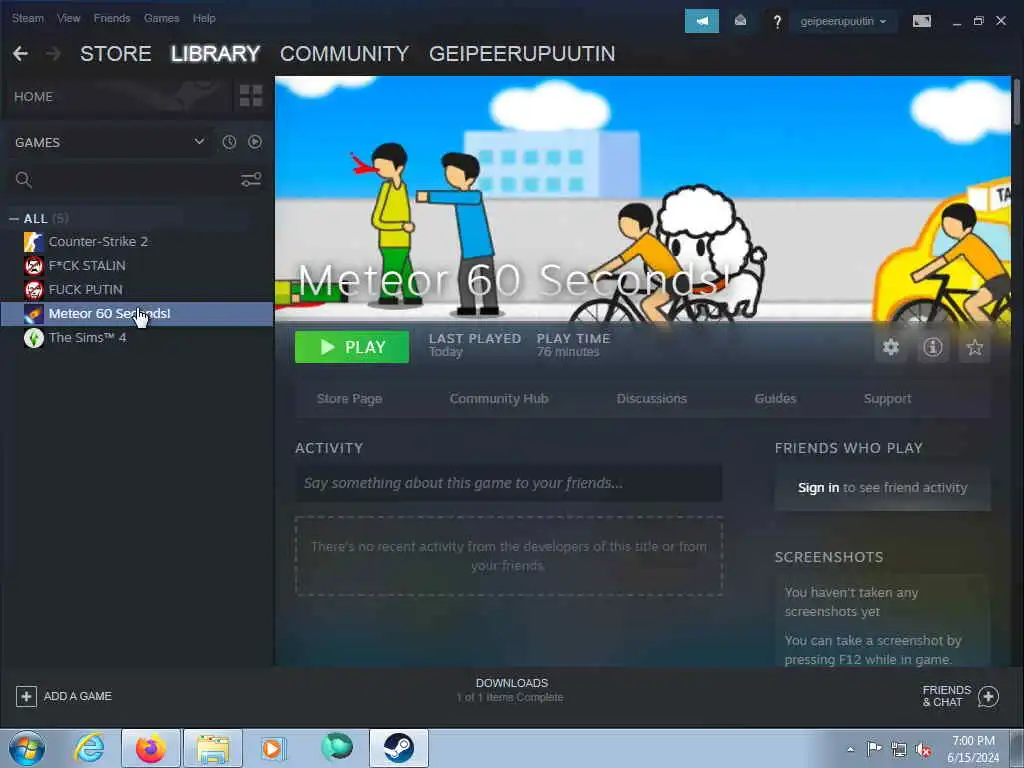Open the Big Picture mode icon
1024x768 pixels.
[x=921, y=22]
